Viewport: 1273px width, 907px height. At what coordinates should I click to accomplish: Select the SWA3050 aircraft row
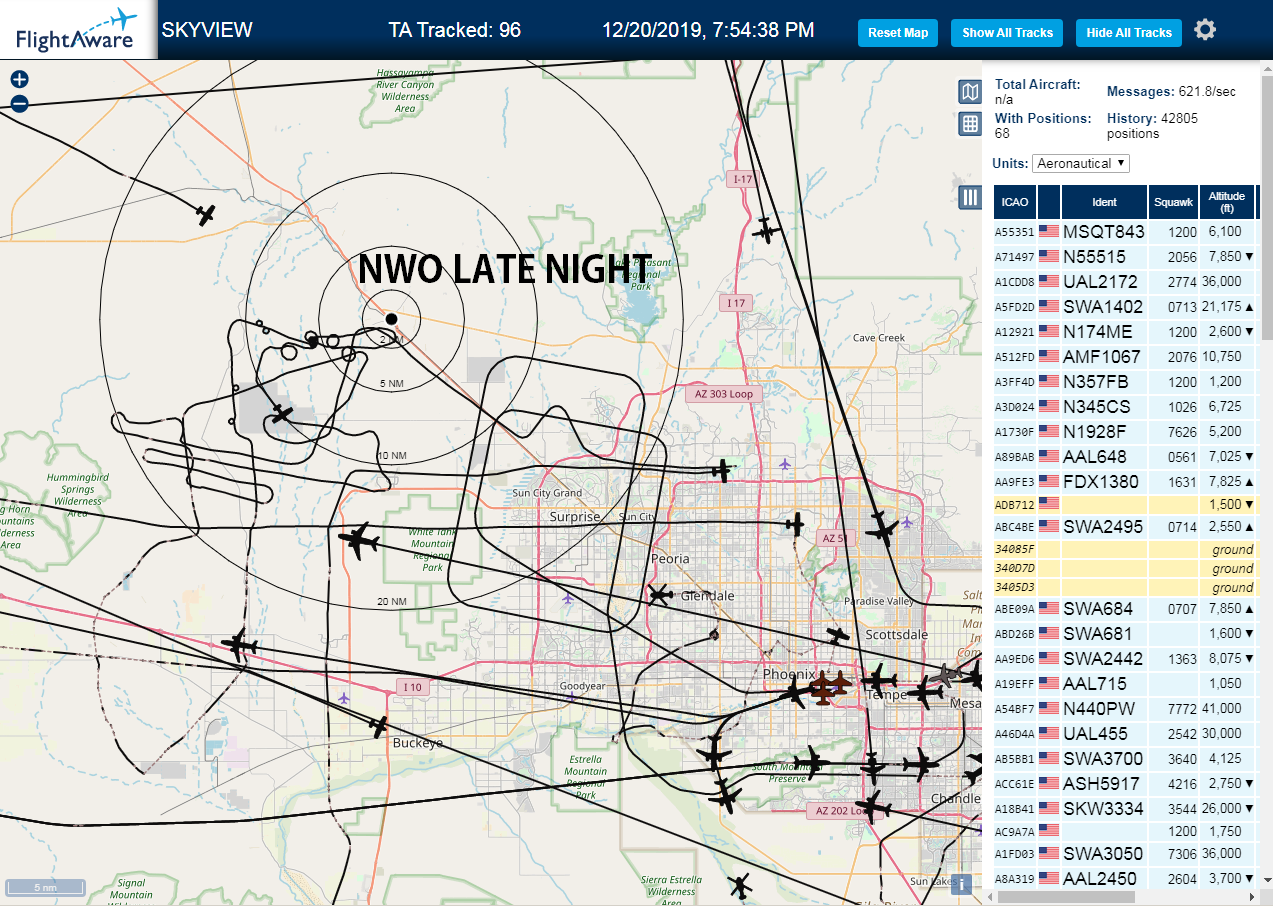(1124, 854)
